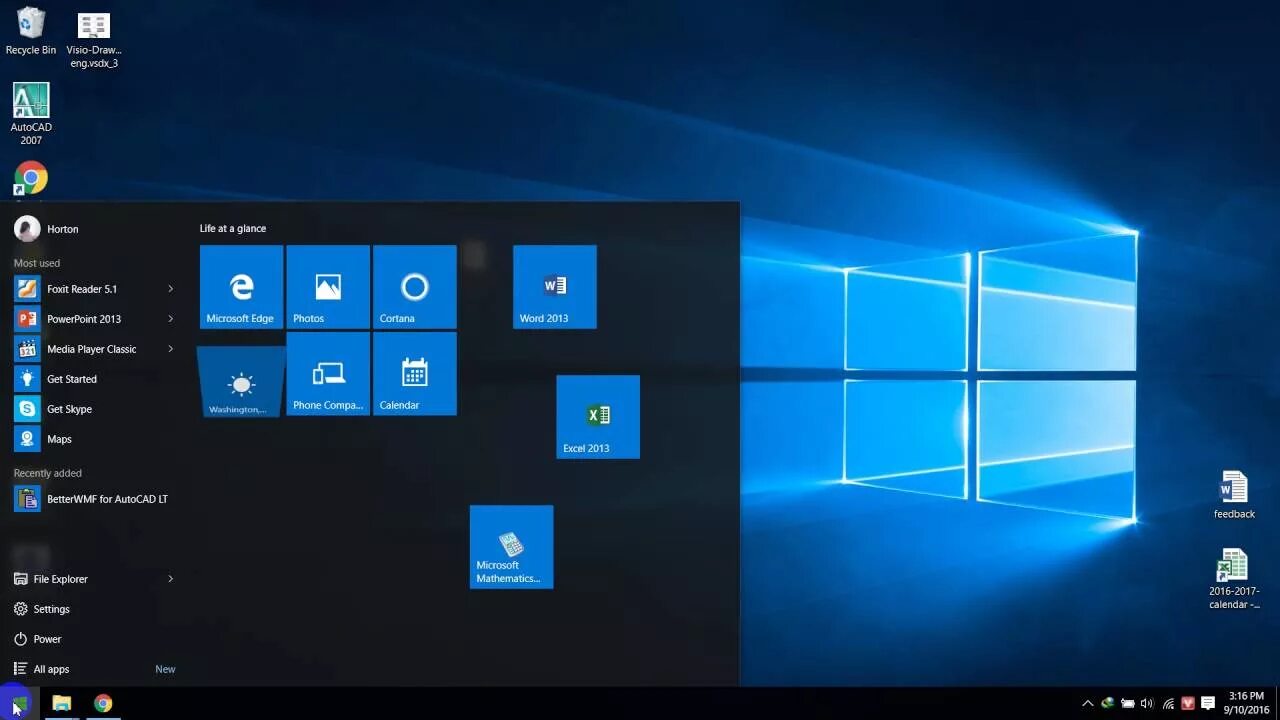Click the Horton user account

(46, 229)
